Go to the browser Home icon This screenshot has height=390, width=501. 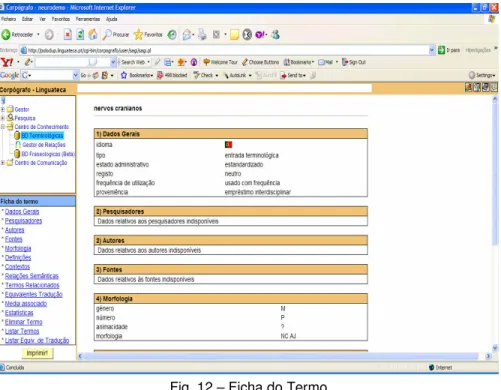[93, 34]
